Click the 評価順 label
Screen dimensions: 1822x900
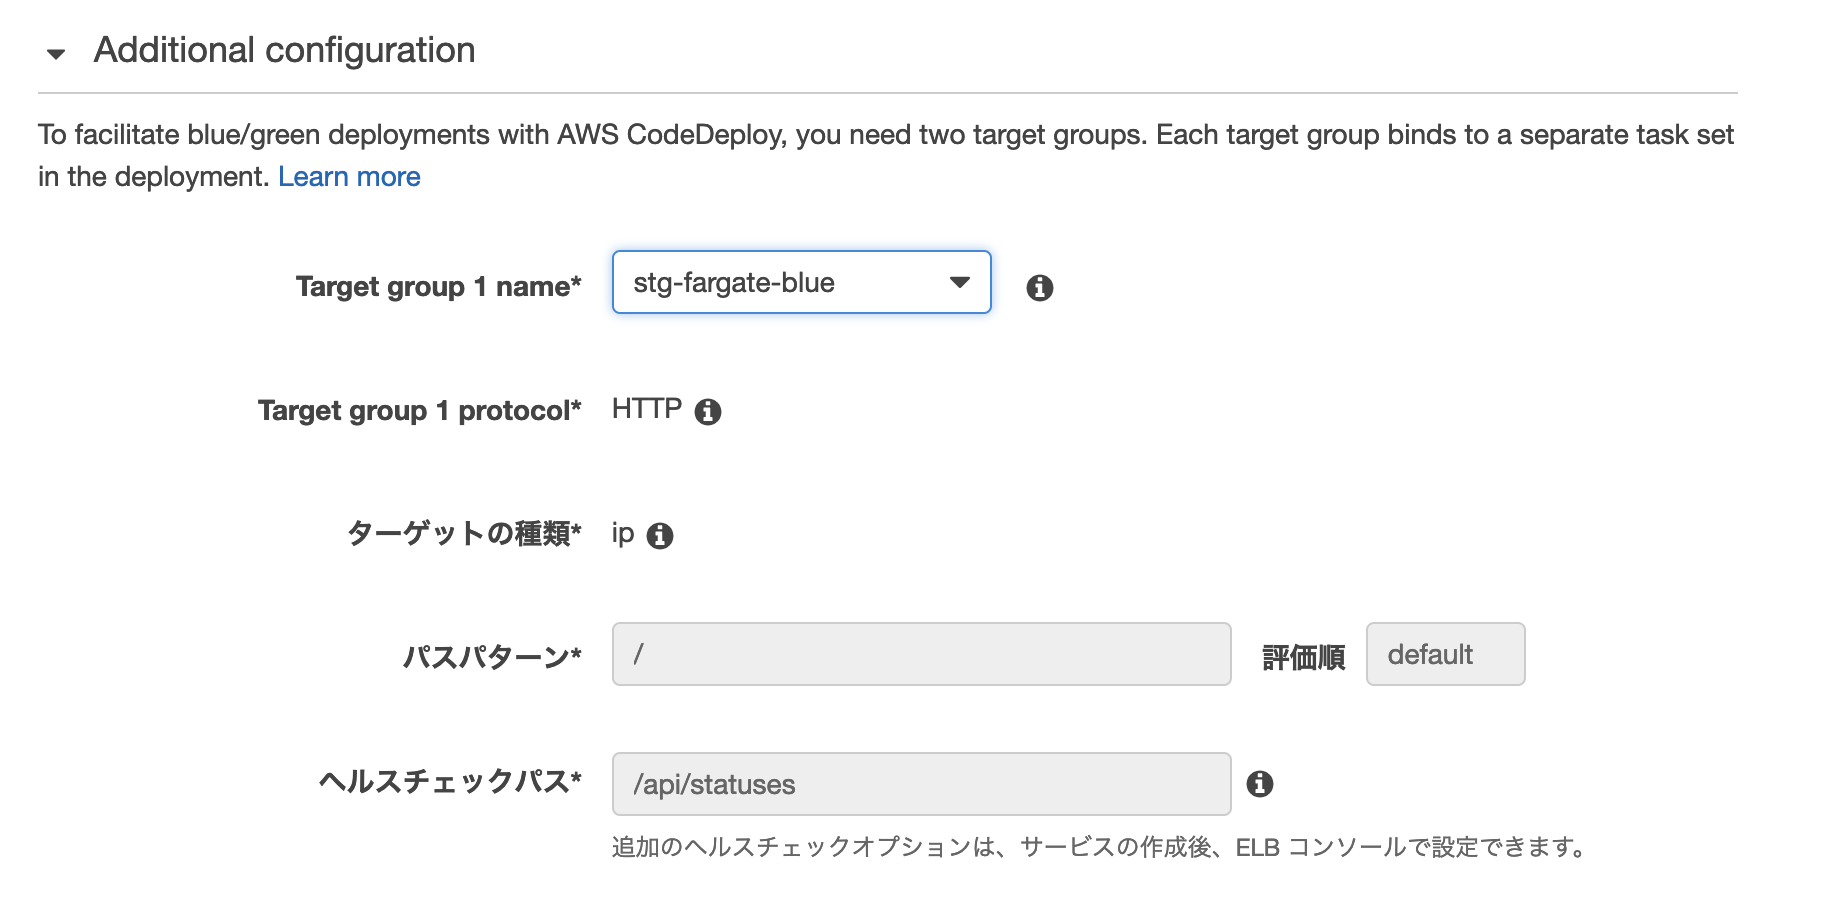1303,657
